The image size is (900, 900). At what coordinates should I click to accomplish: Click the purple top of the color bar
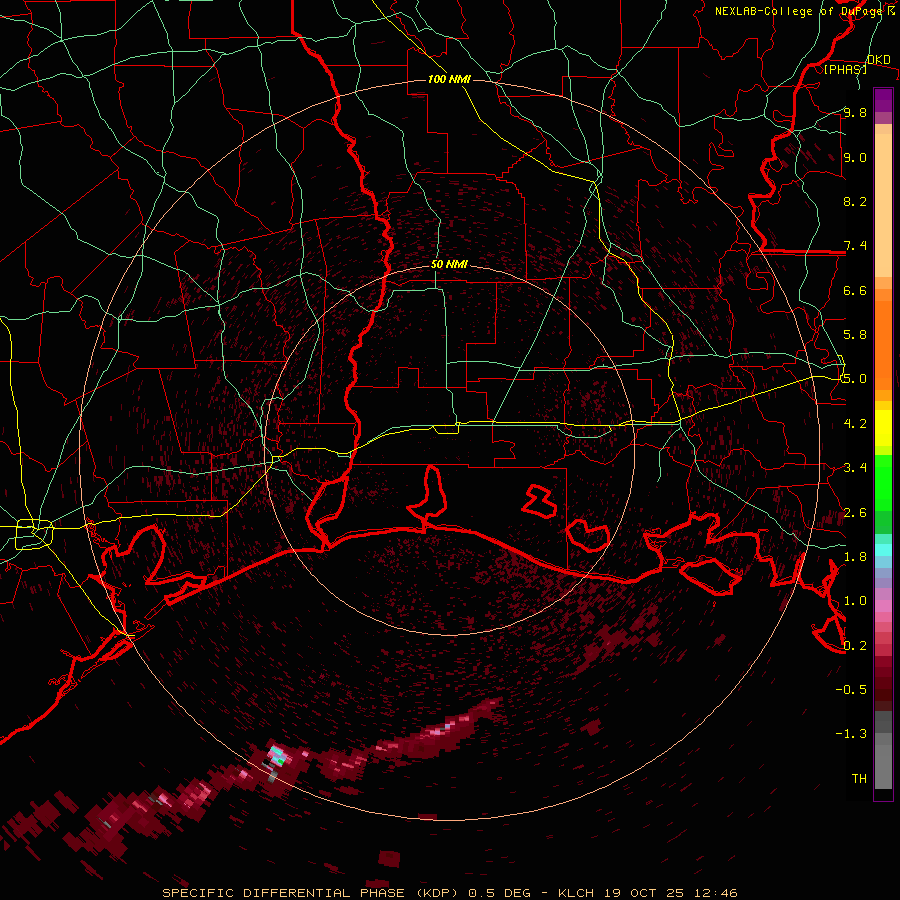click(883, 100)
